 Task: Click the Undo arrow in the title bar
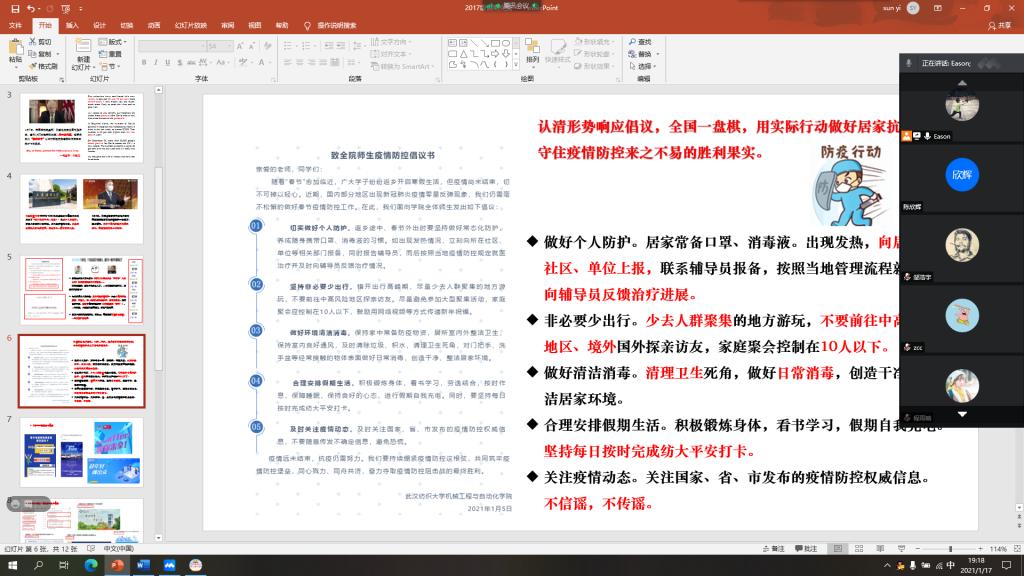pos(32,8)
